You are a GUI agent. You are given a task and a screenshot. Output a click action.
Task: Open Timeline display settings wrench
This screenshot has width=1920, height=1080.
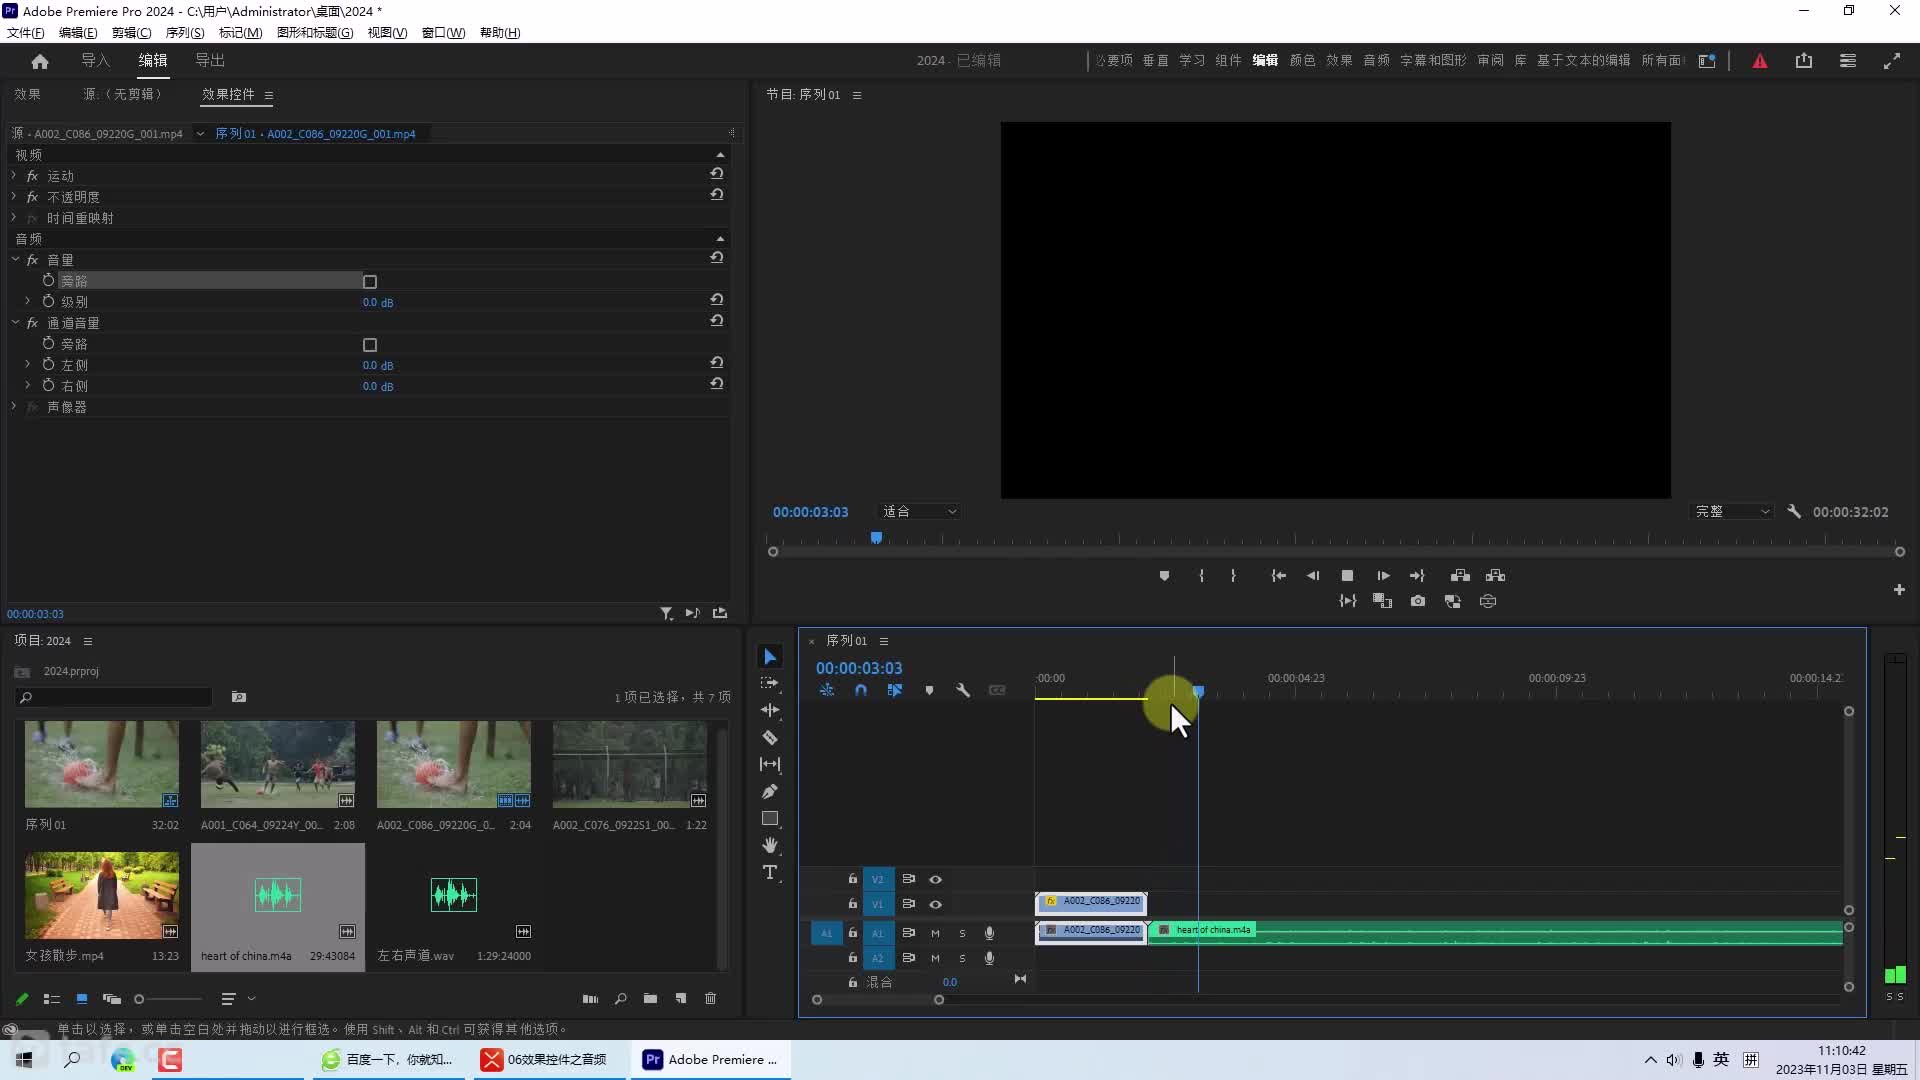(x=963, y=690)
